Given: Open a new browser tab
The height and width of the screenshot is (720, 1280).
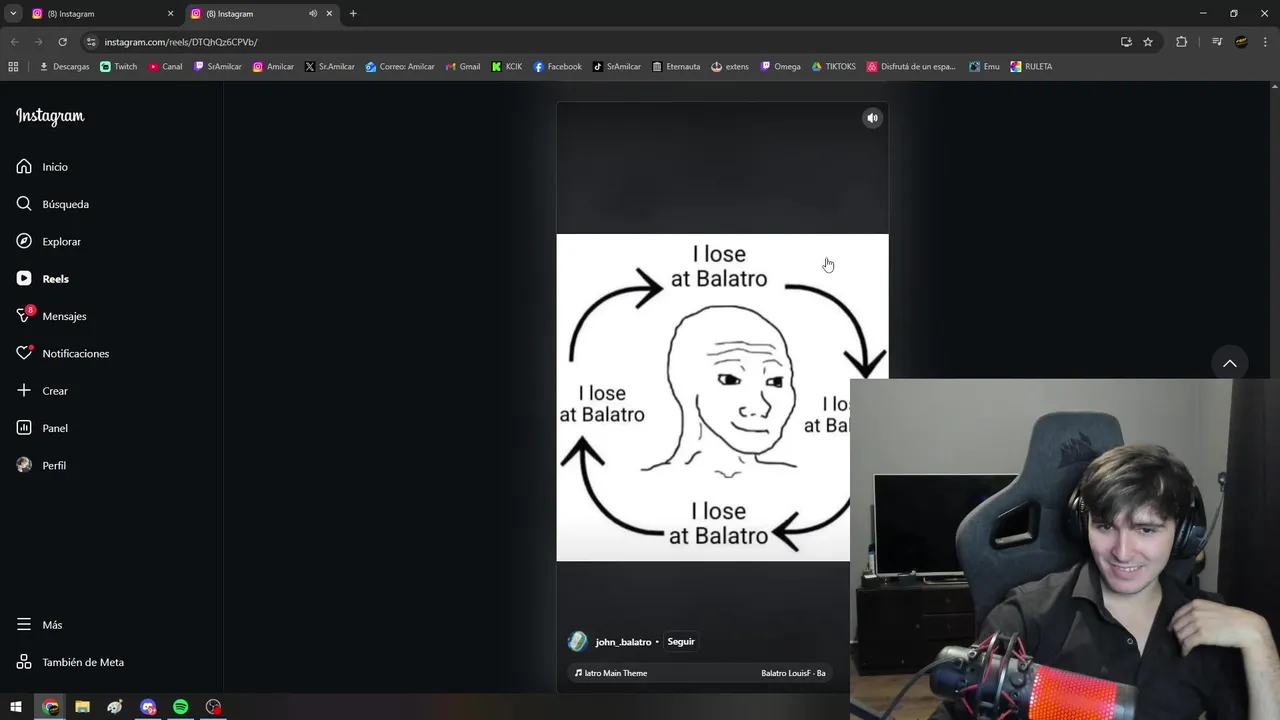Looking at the screenshot, I should tap(353, 14).
